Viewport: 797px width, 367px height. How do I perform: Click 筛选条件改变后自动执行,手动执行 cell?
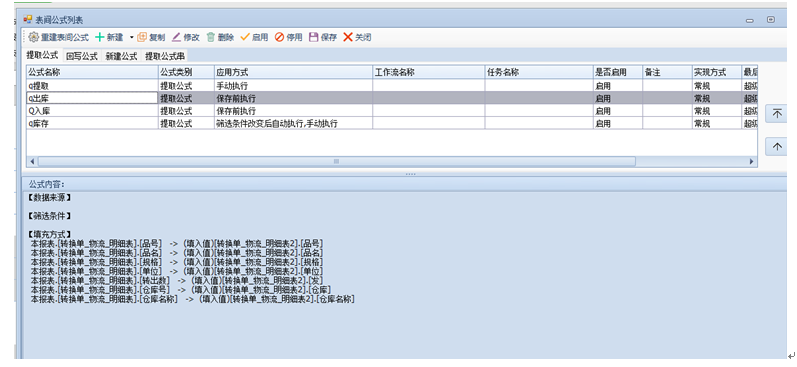(x=293, y=123)
